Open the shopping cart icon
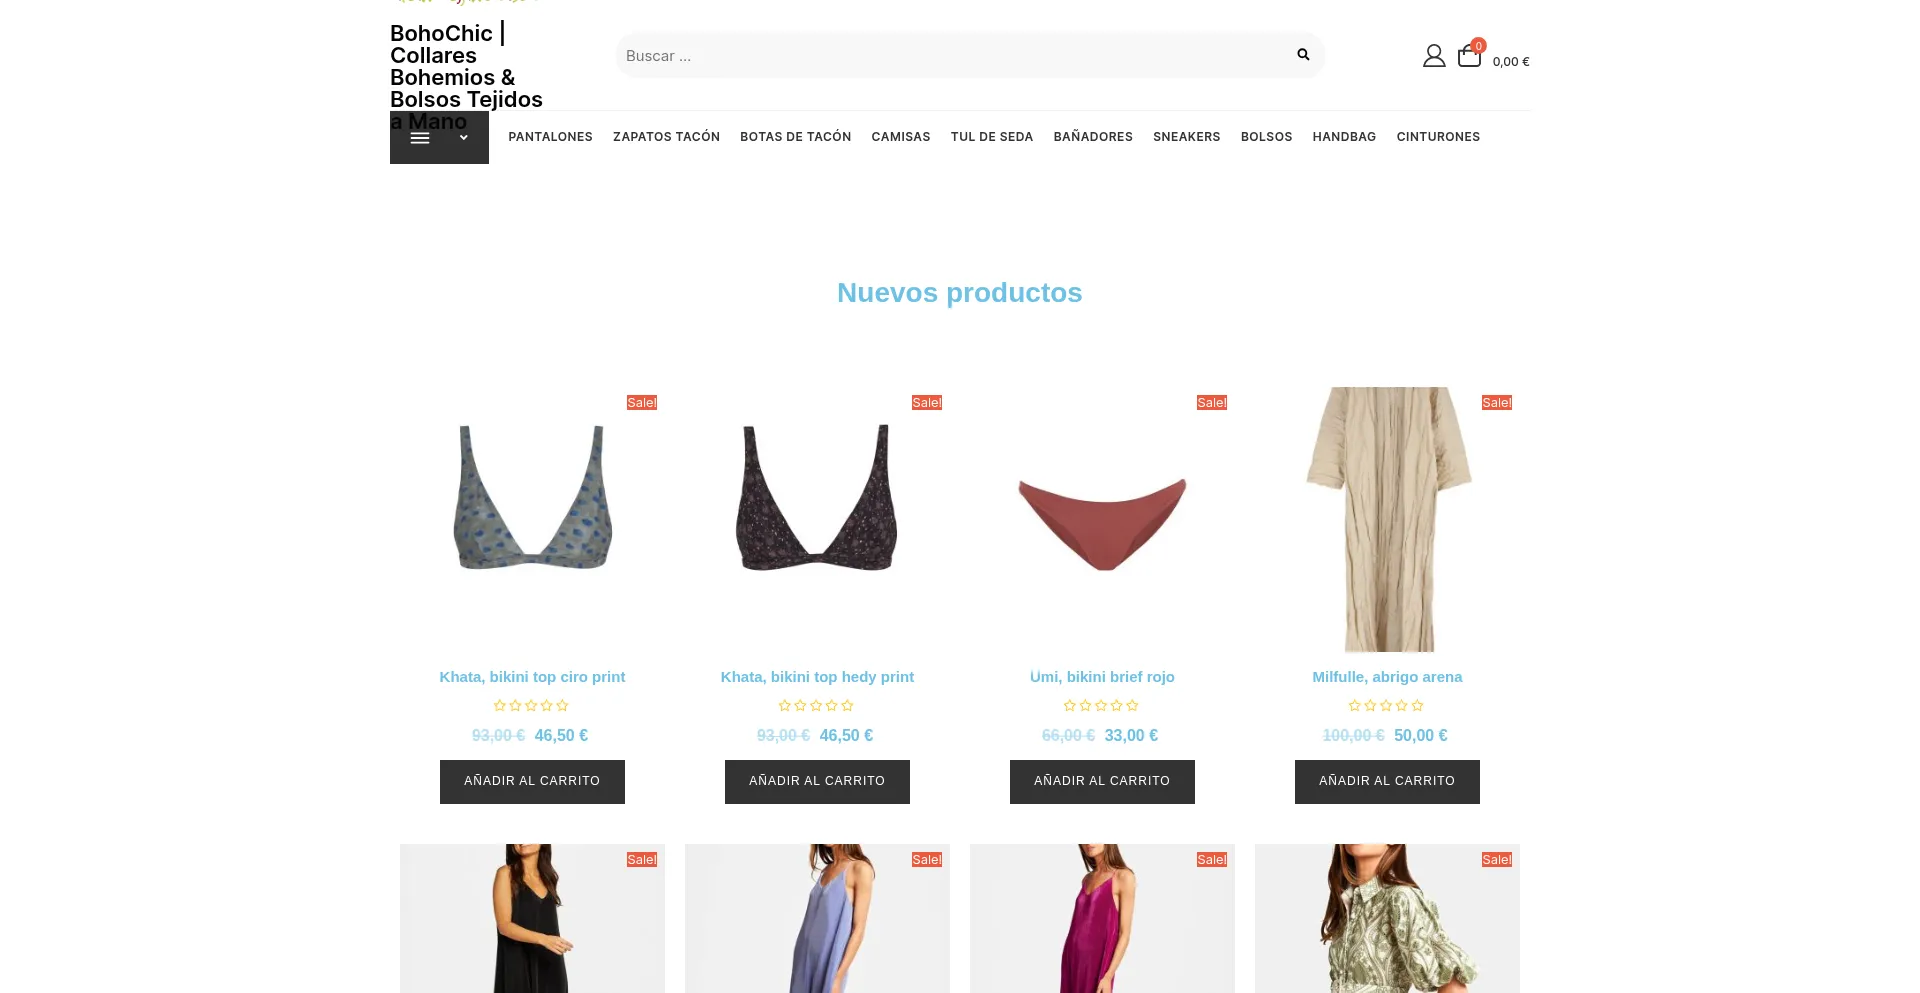 coord(1469,56)
